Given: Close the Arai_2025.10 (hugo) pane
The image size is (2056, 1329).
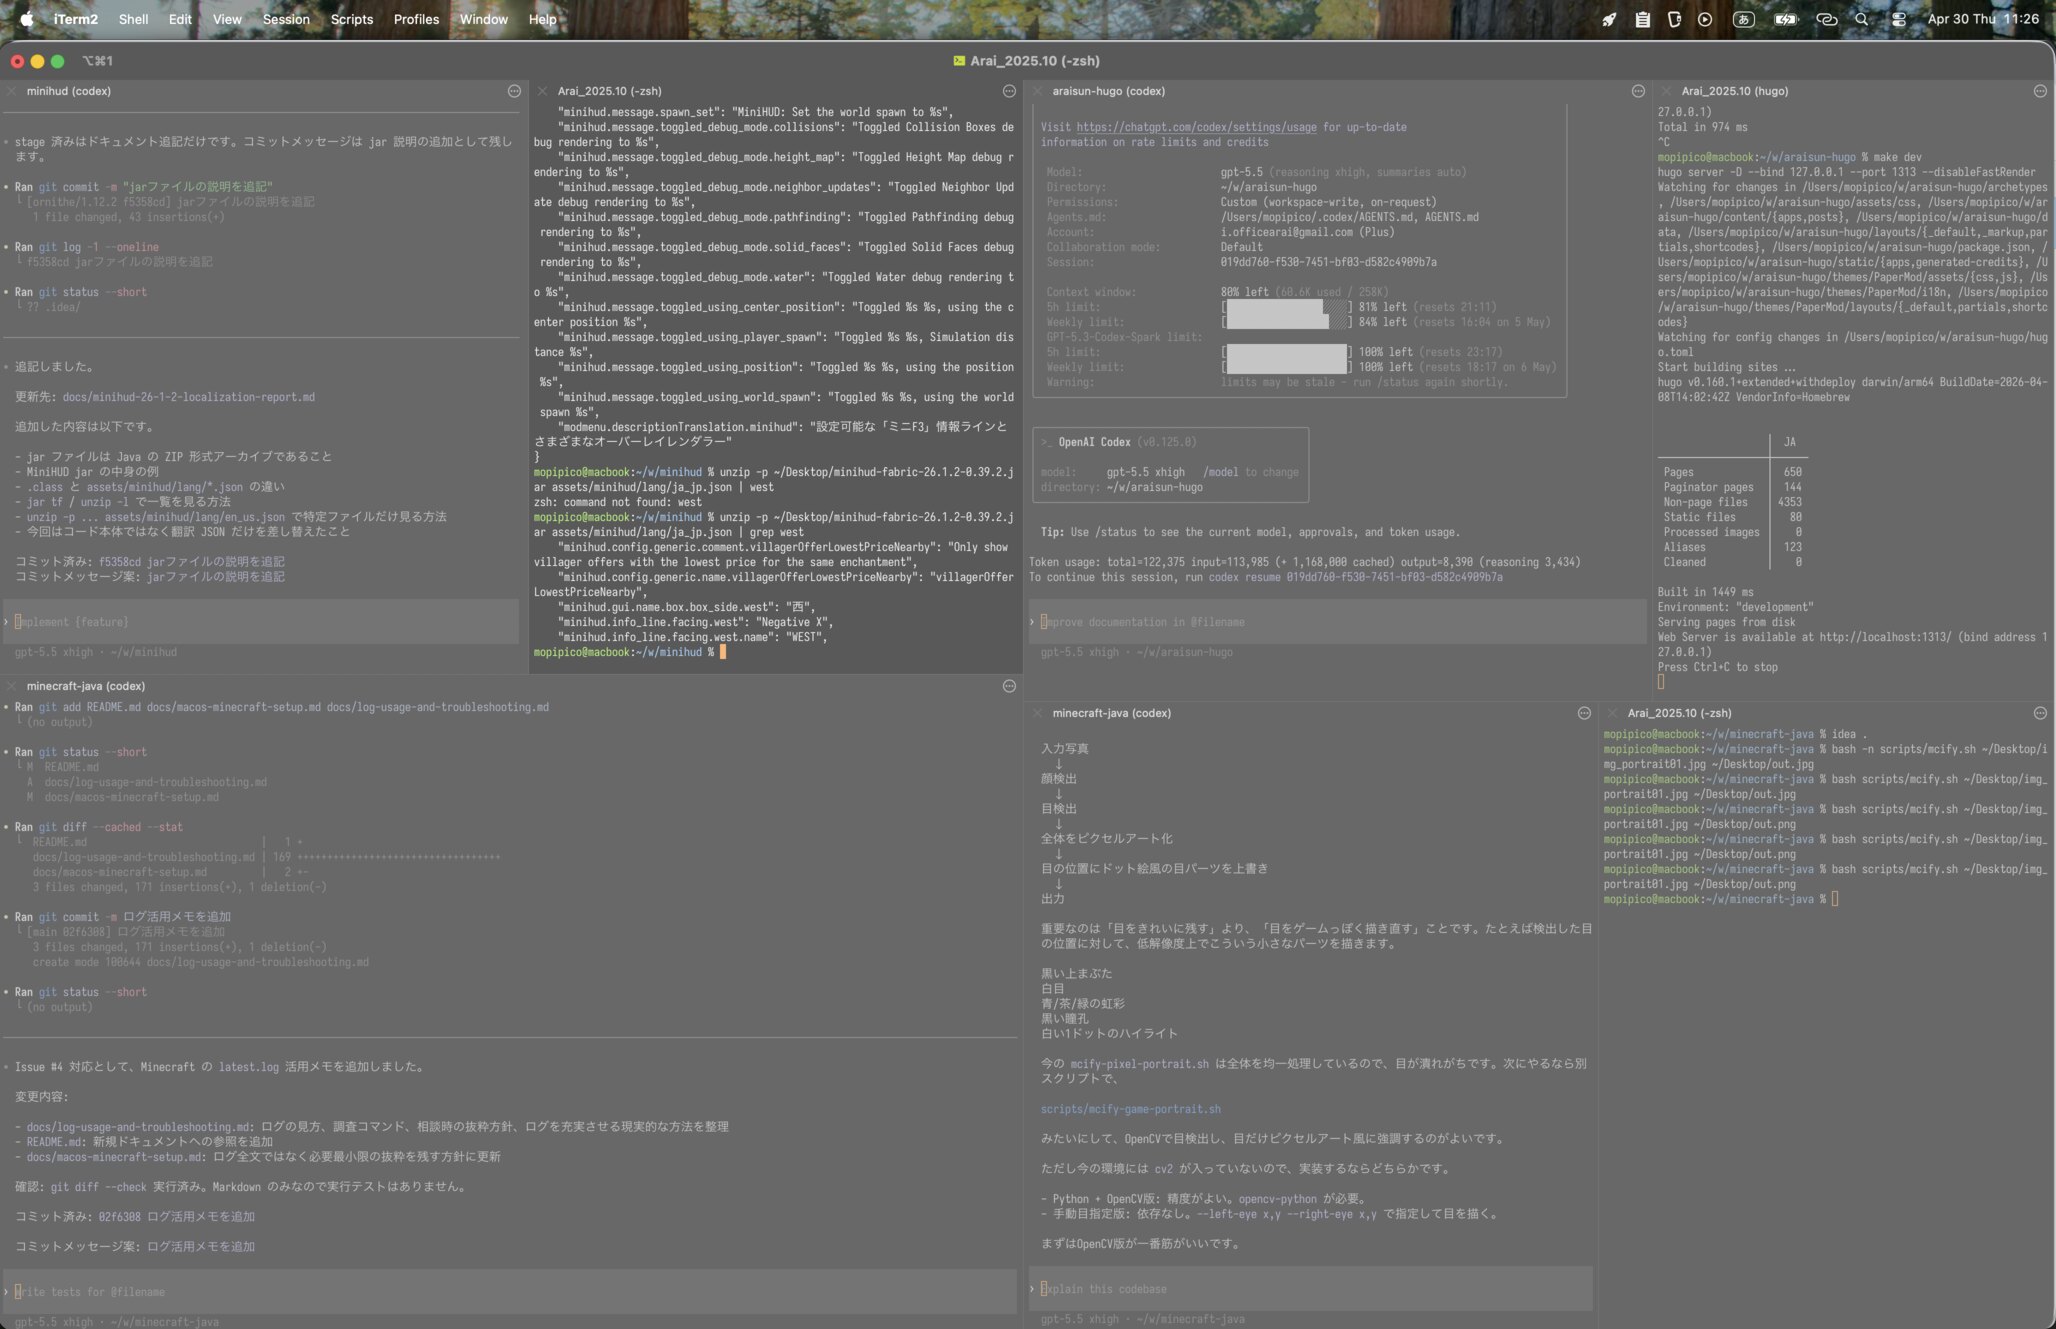Looking at the screenshot, I should (1666, 91).
